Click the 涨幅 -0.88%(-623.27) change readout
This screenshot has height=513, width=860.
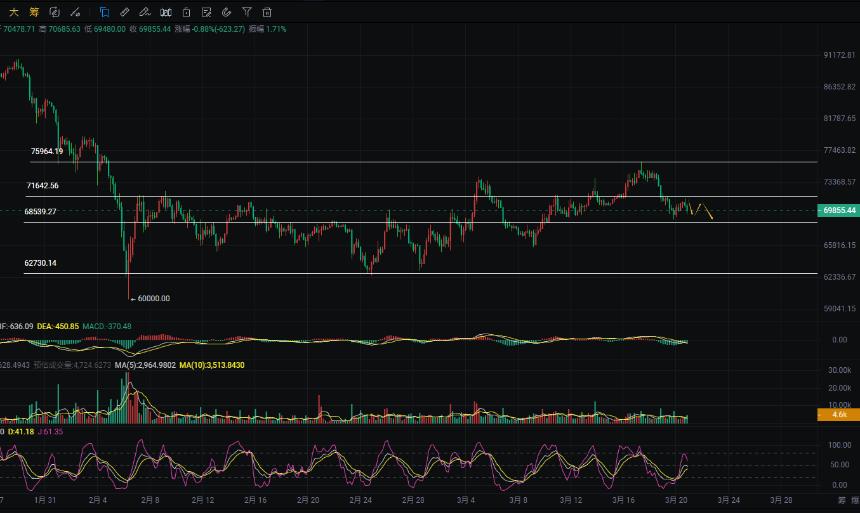[x=210, y=29]
